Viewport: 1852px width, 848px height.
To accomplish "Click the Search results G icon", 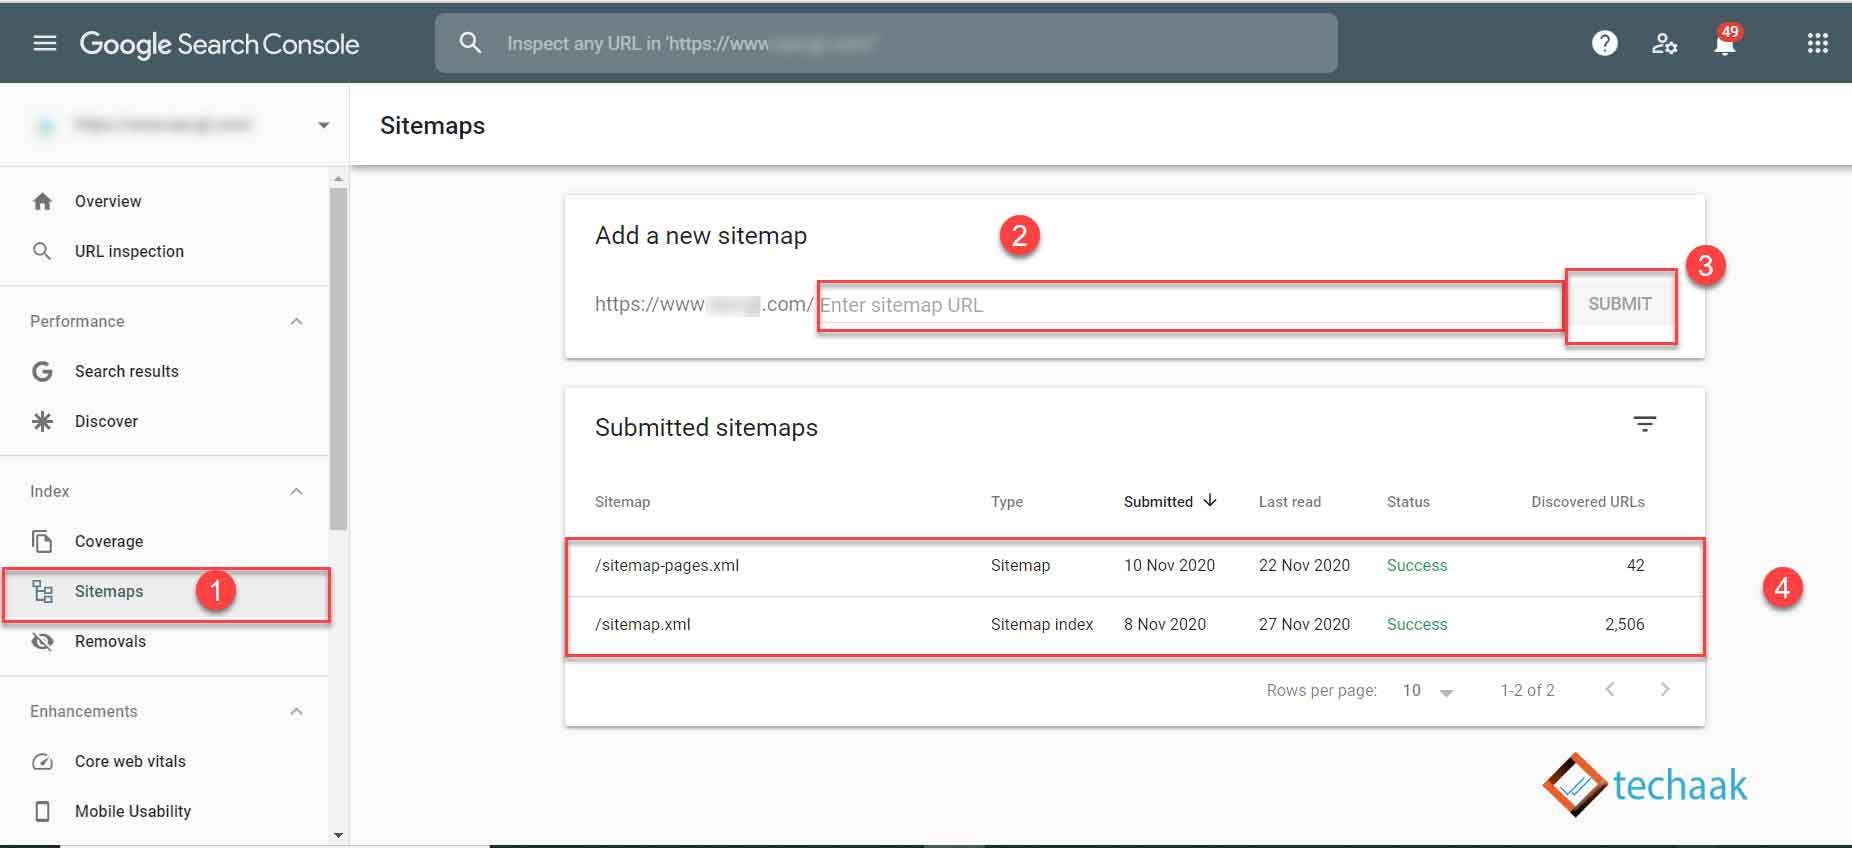I will (x=42, y=371).
